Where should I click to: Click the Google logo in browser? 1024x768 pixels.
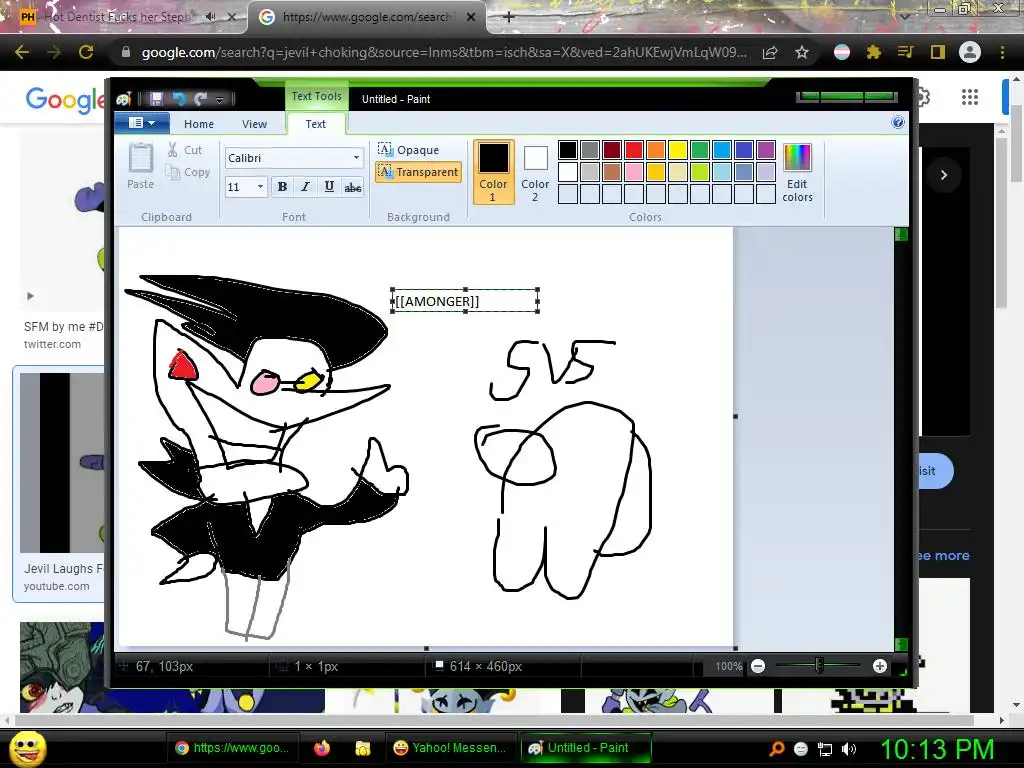coord(65,100)
